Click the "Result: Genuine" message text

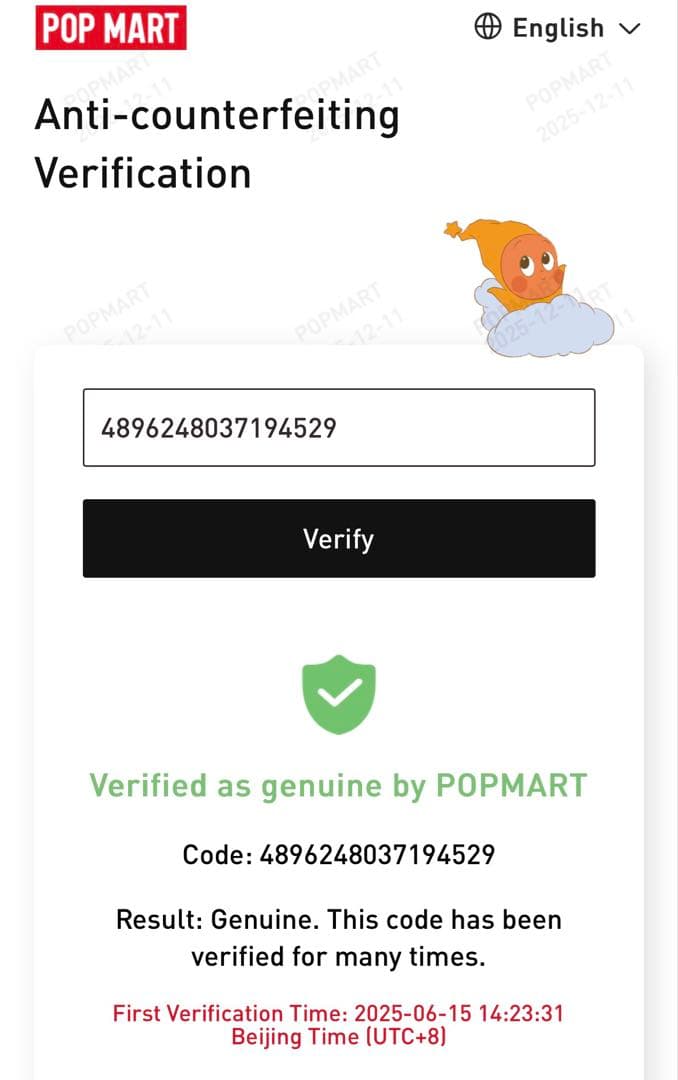tap(339, 919)
